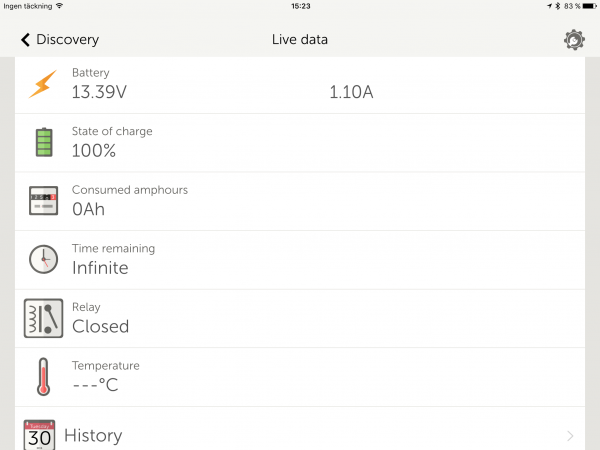Tap the Relay Closed status

pos(100,326)
